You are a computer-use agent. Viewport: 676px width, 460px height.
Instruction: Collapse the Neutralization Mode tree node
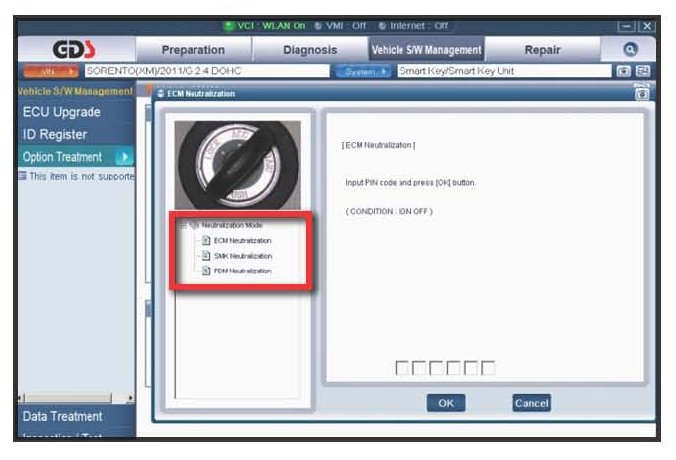183,226
